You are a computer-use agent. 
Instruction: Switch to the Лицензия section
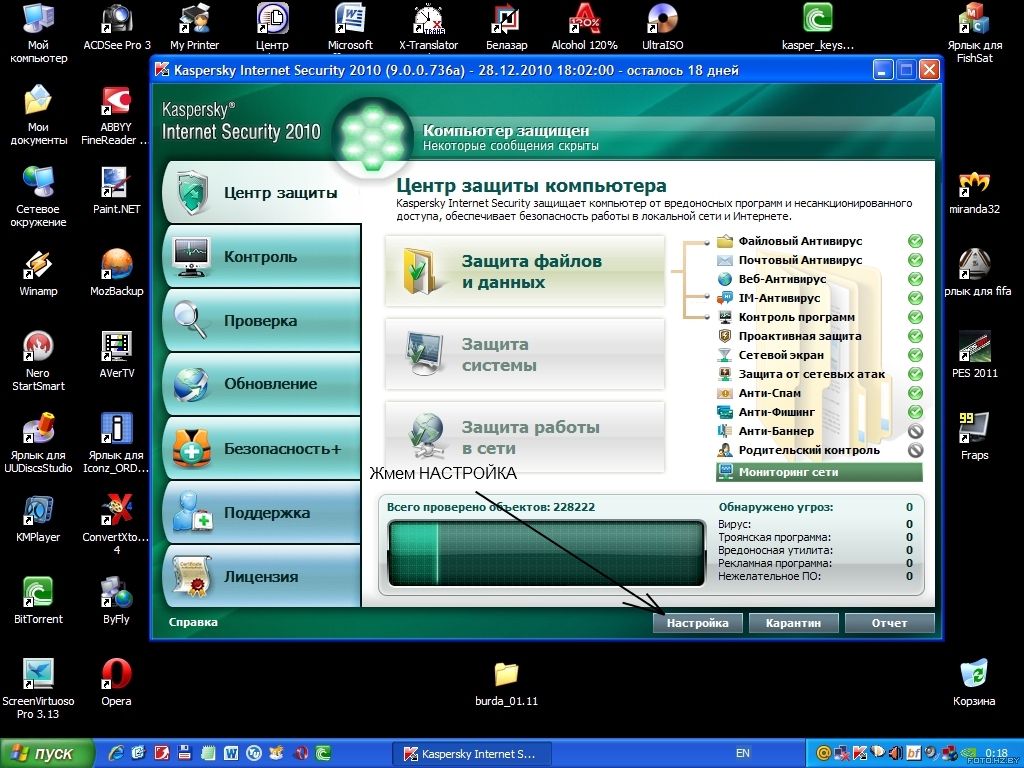(261, 577)
